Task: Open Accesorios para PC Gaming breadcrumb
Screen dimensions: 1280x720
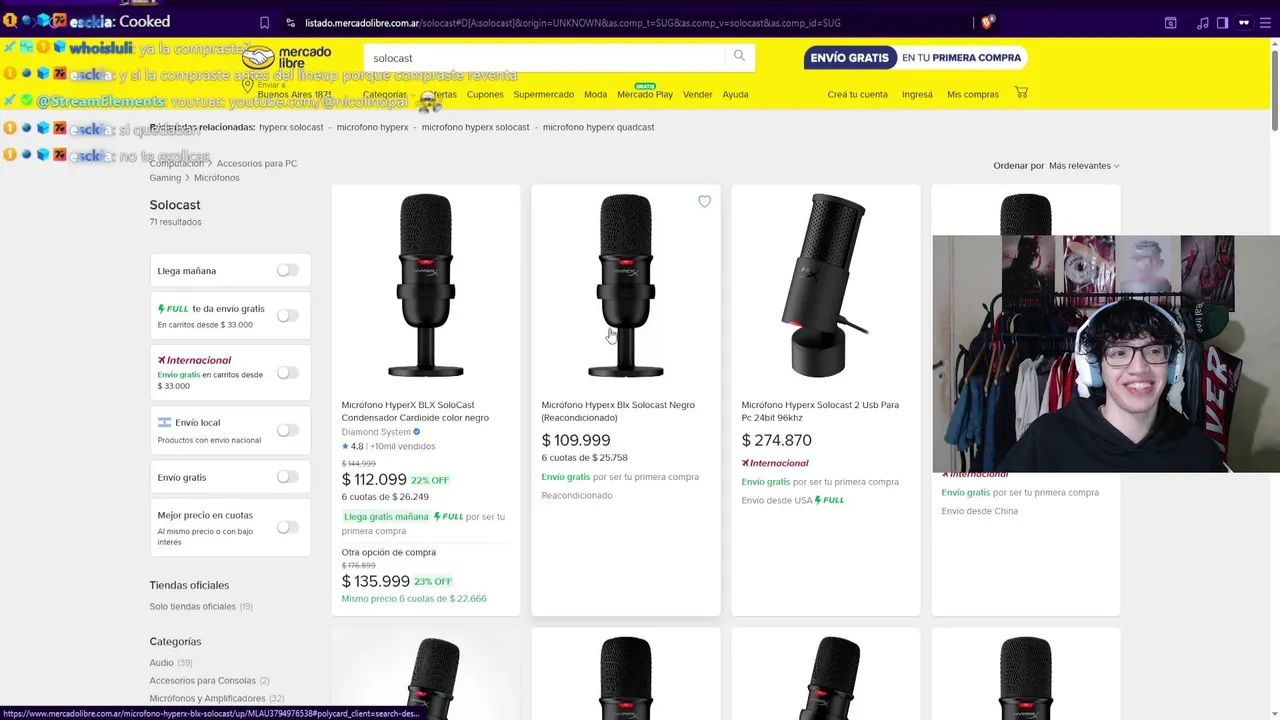Action: pos(223,170)
